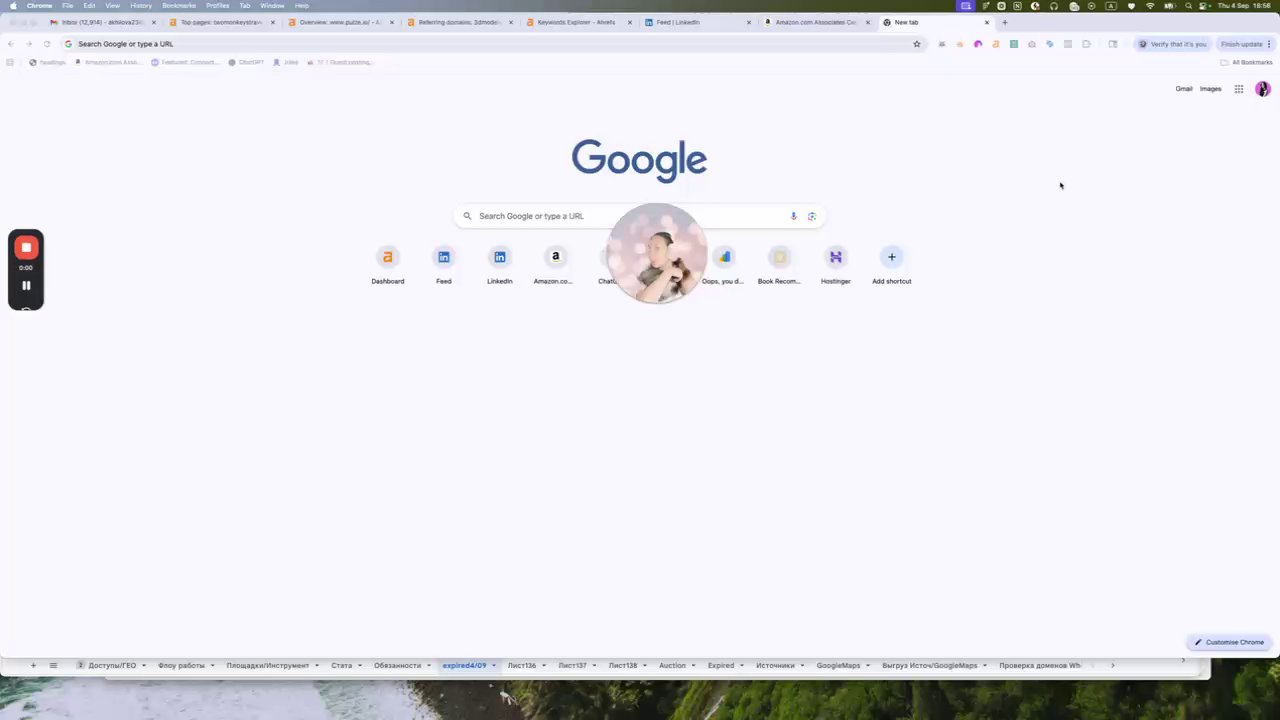Expand dropdown of Стата sheet tab
The image size is (1280, 720).
click(360, 665)
